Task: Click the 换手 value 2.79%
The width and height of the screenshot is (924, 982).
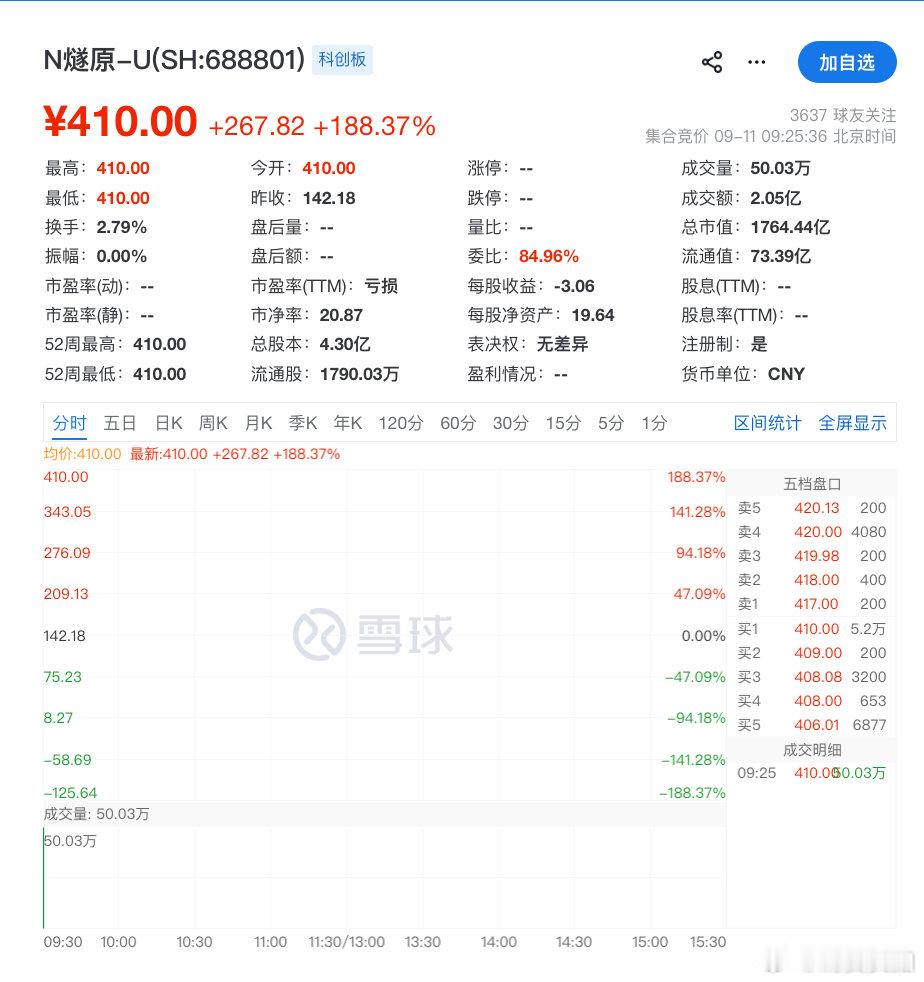Action: 122,227
